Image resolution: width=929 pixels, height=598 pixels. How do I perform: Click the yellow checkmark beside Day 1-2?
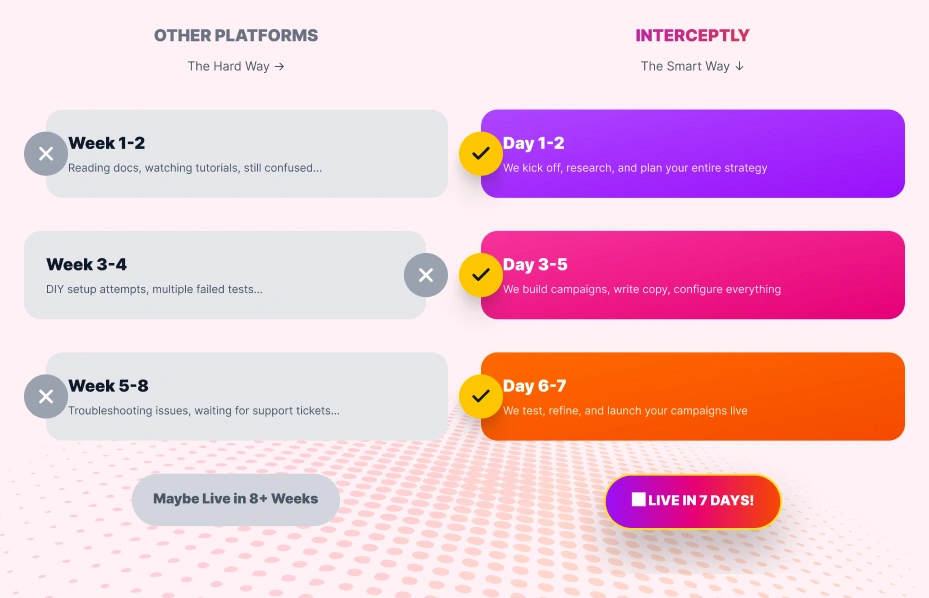click(481, 154)
